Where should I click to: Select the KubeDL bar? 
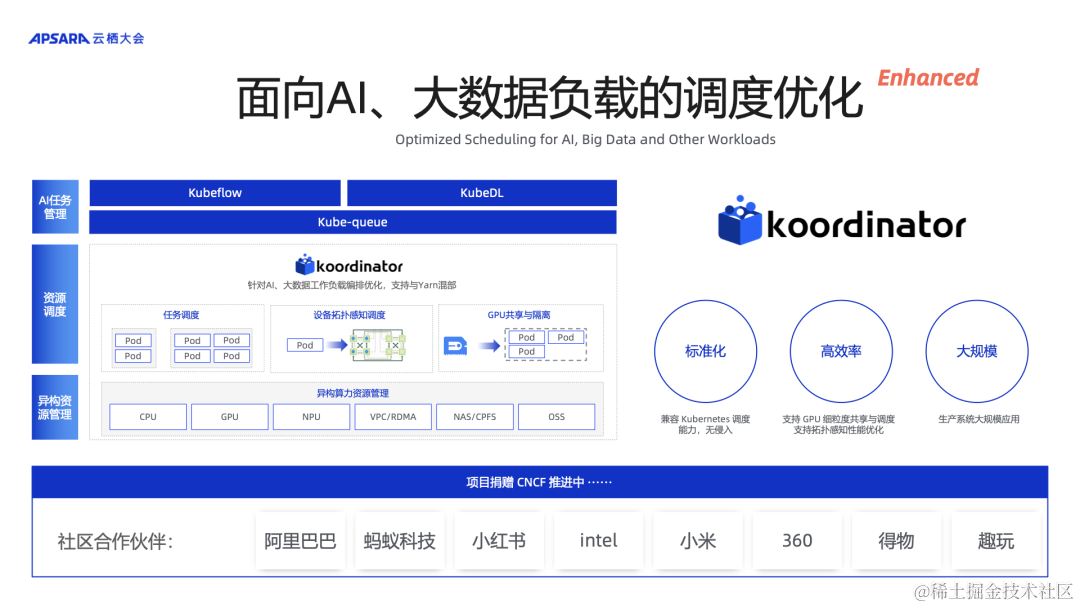click(x=481, y=193)
